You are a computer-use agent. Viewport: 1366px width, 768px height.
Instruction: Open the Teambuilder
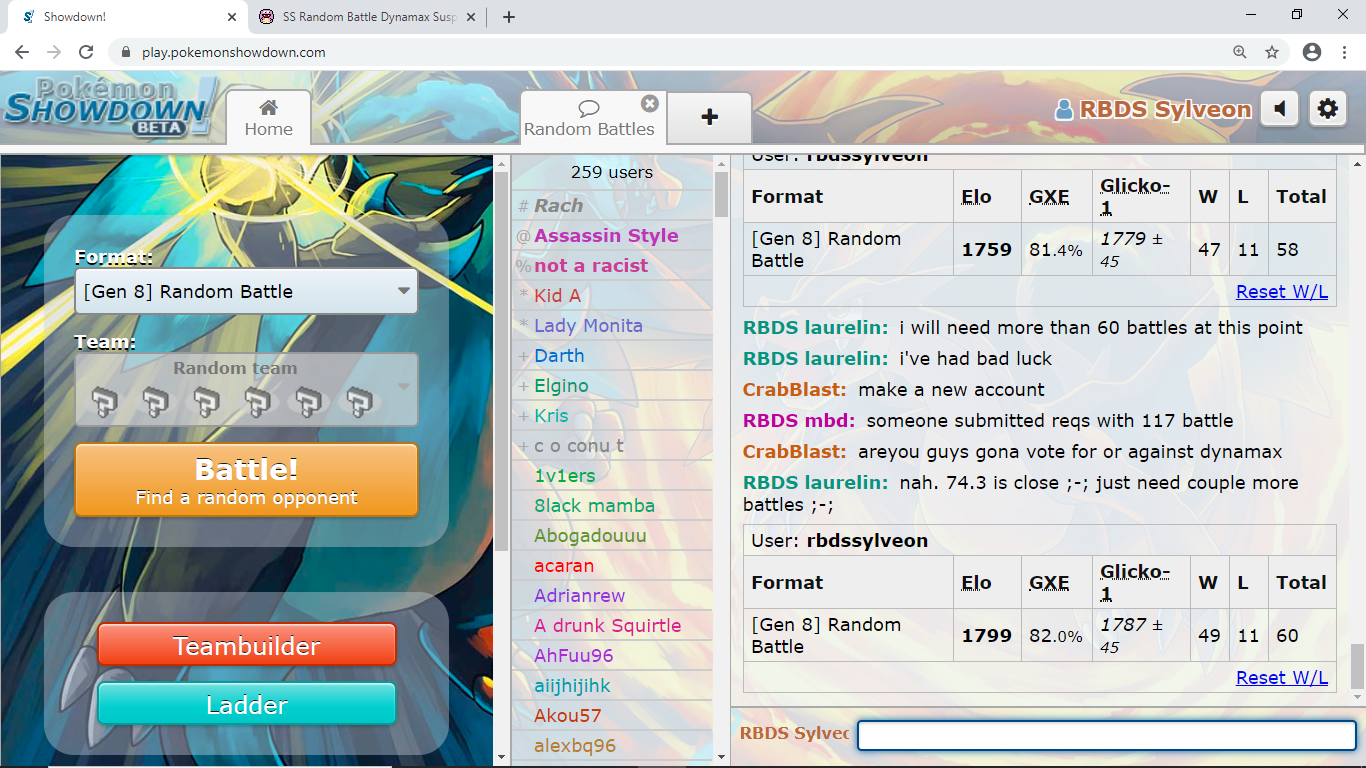coord(247,646)
